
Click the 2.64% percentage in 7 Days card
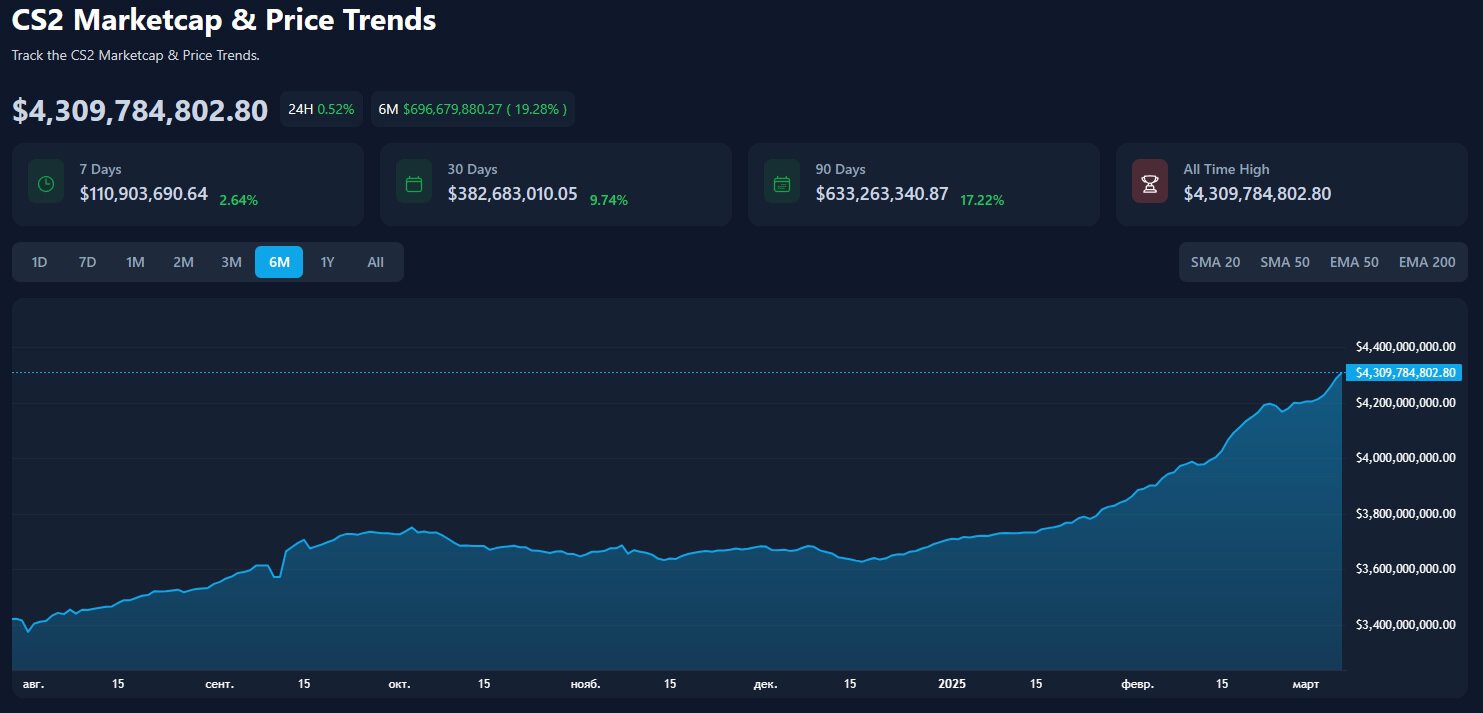[x=238, y=200]
